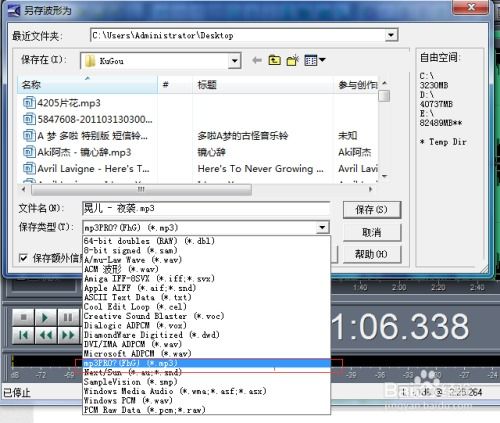Jump to beginning with Go to Start button
The height and width of the screenshot is (423, 500).
coord(23,335)
